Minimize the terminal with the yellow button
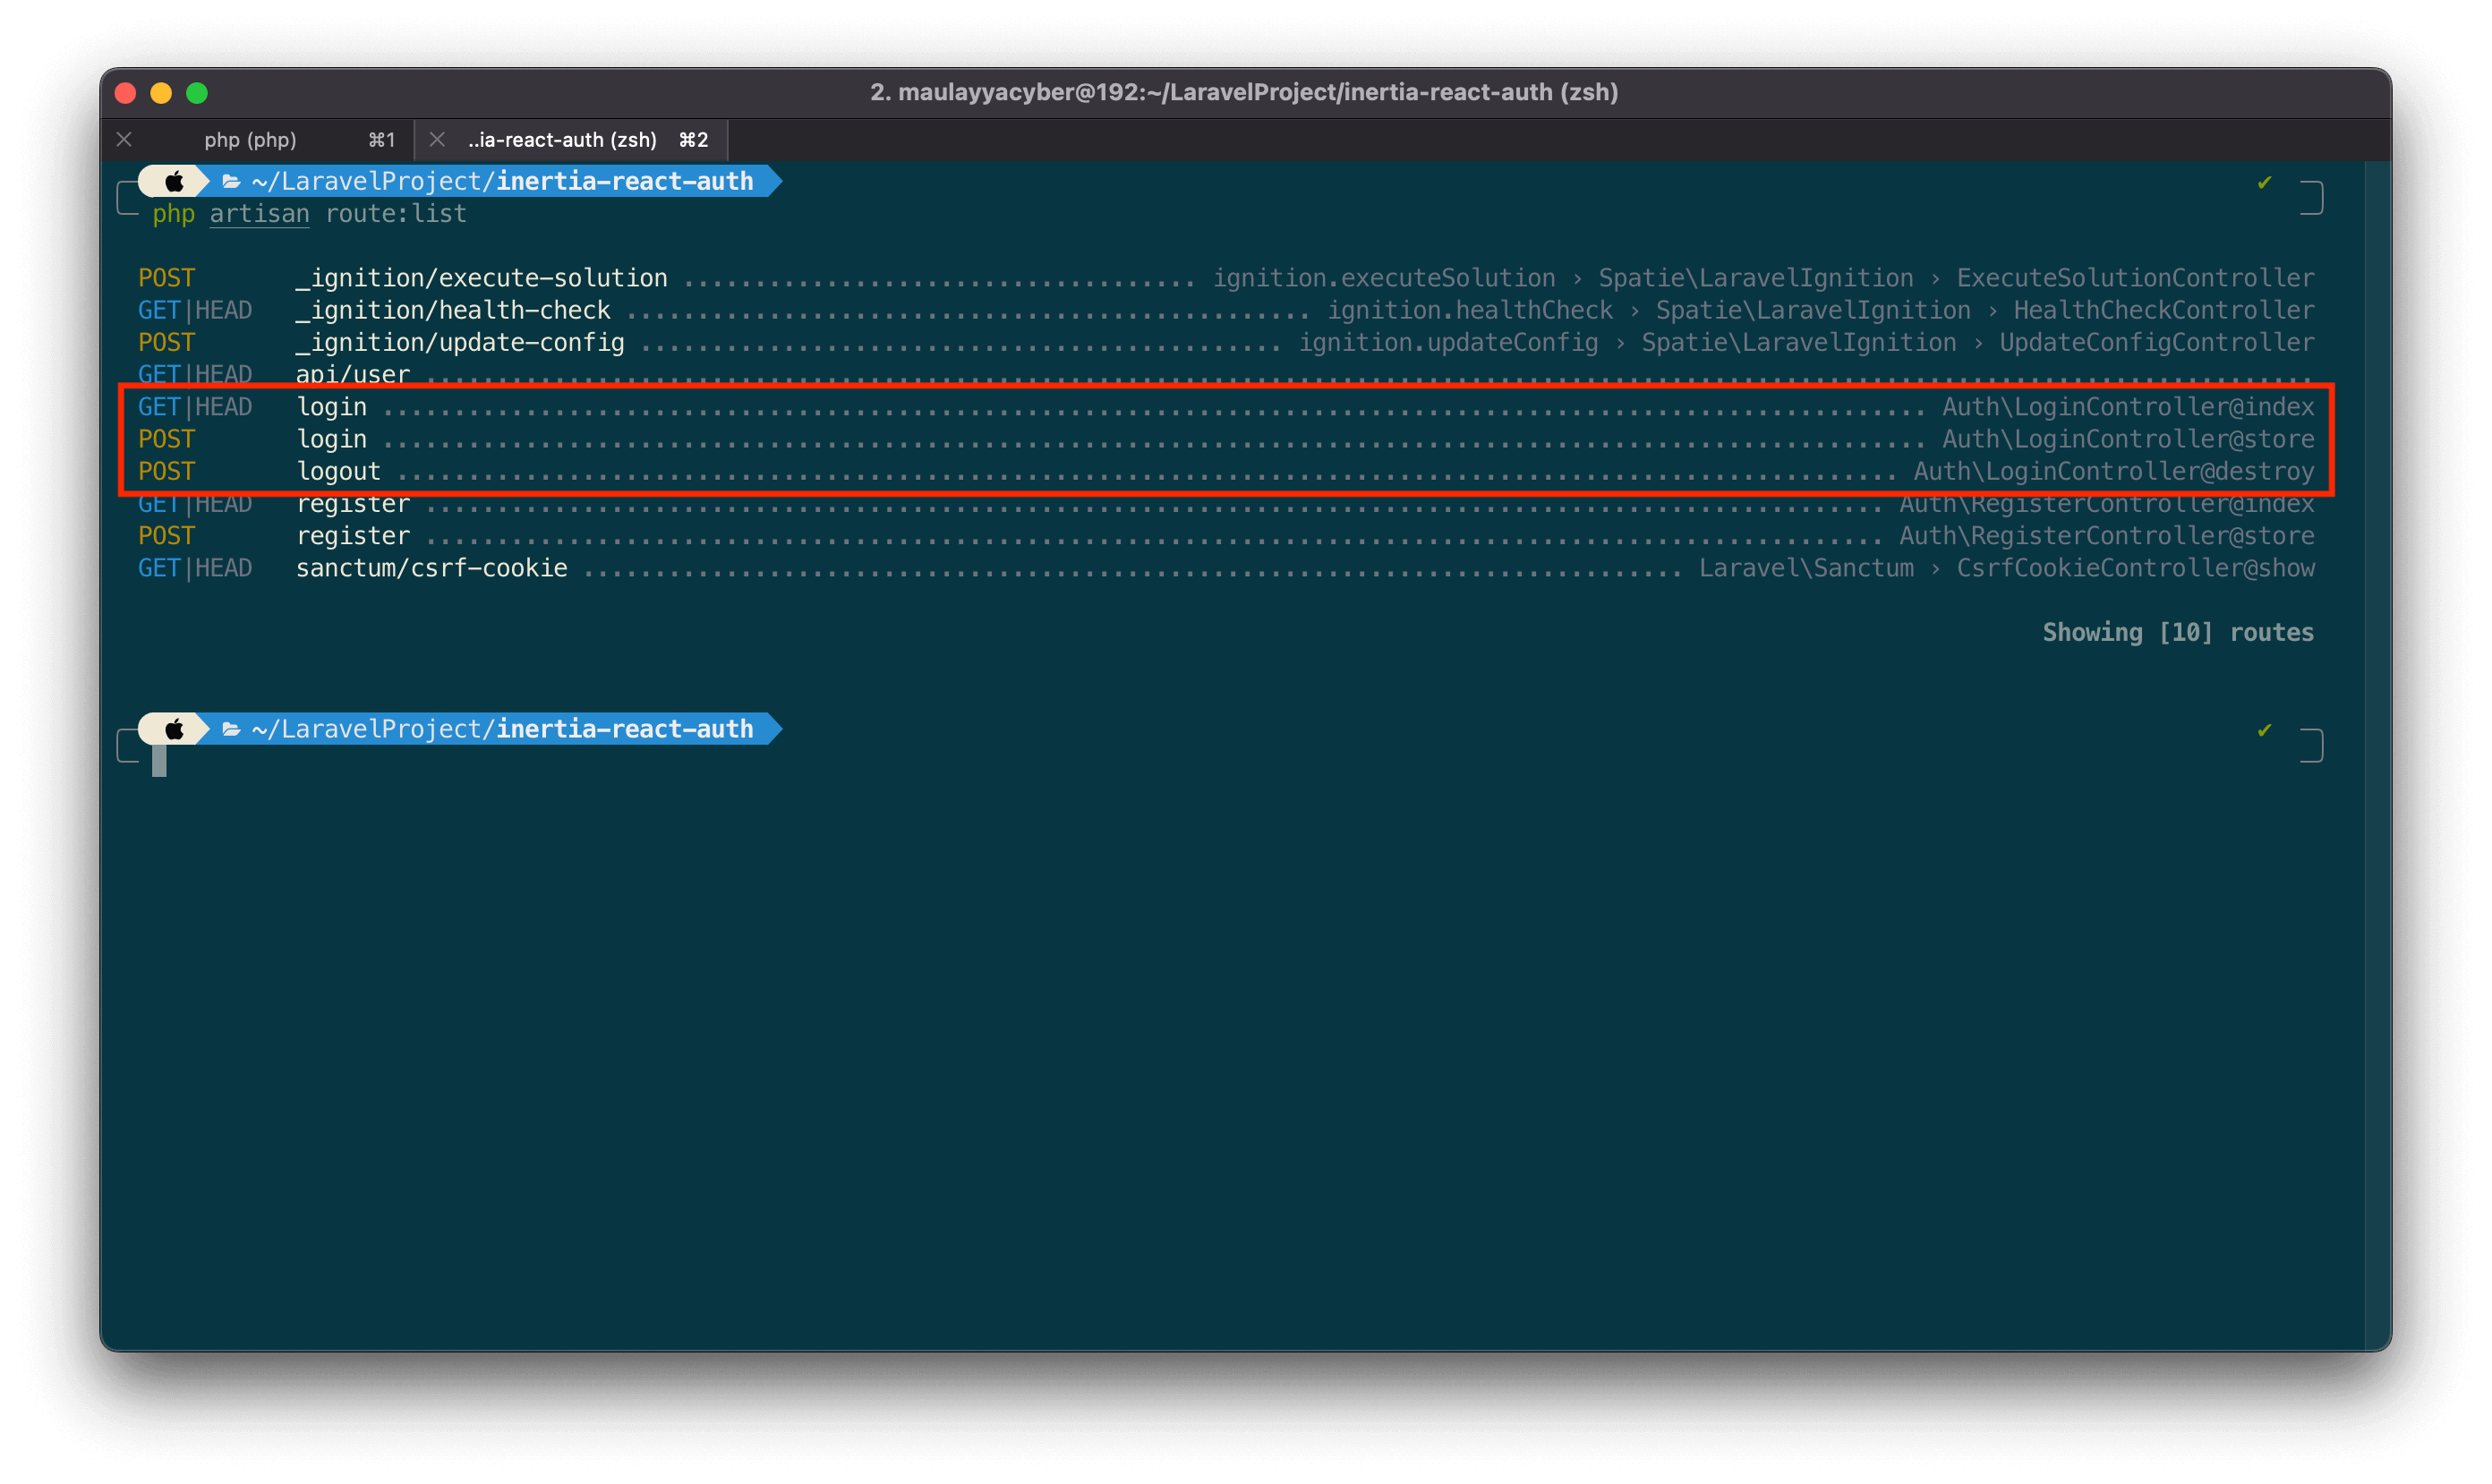2492x1484 pixels. [x=161, y=93]
